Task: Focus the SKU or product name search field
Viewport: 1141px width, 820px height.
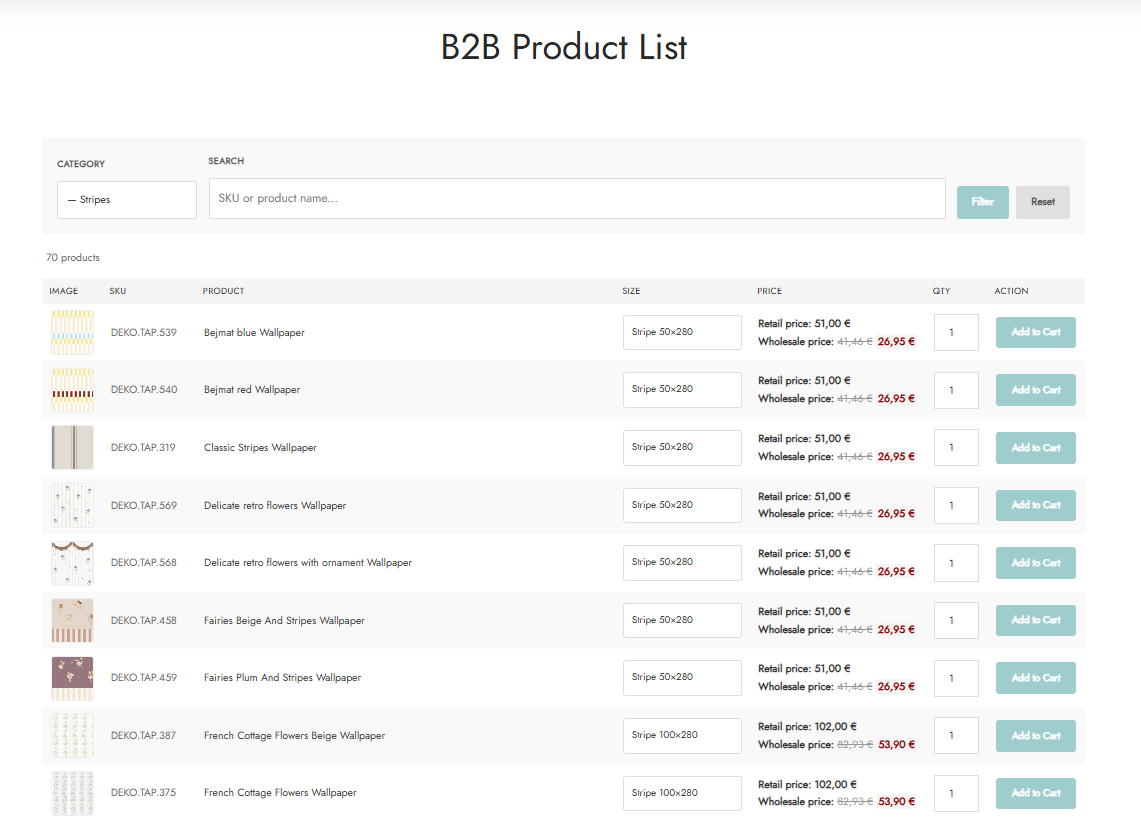Action: coord(577,198)
